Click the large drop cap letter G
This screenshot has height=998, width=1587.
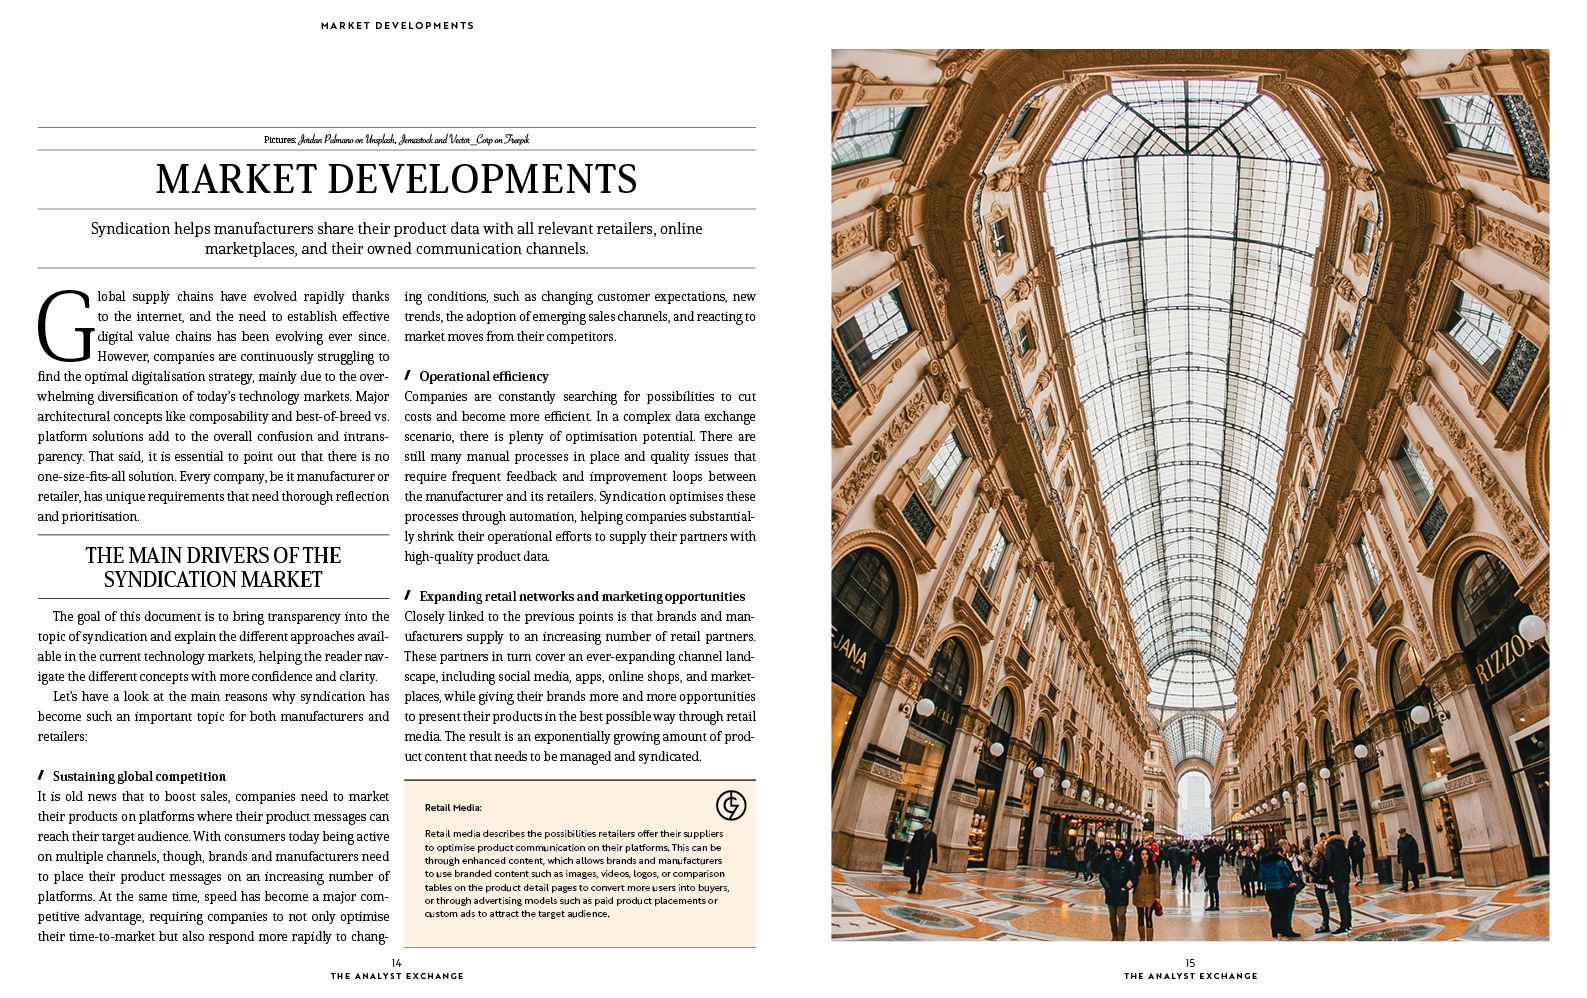(x=65, y=327)
